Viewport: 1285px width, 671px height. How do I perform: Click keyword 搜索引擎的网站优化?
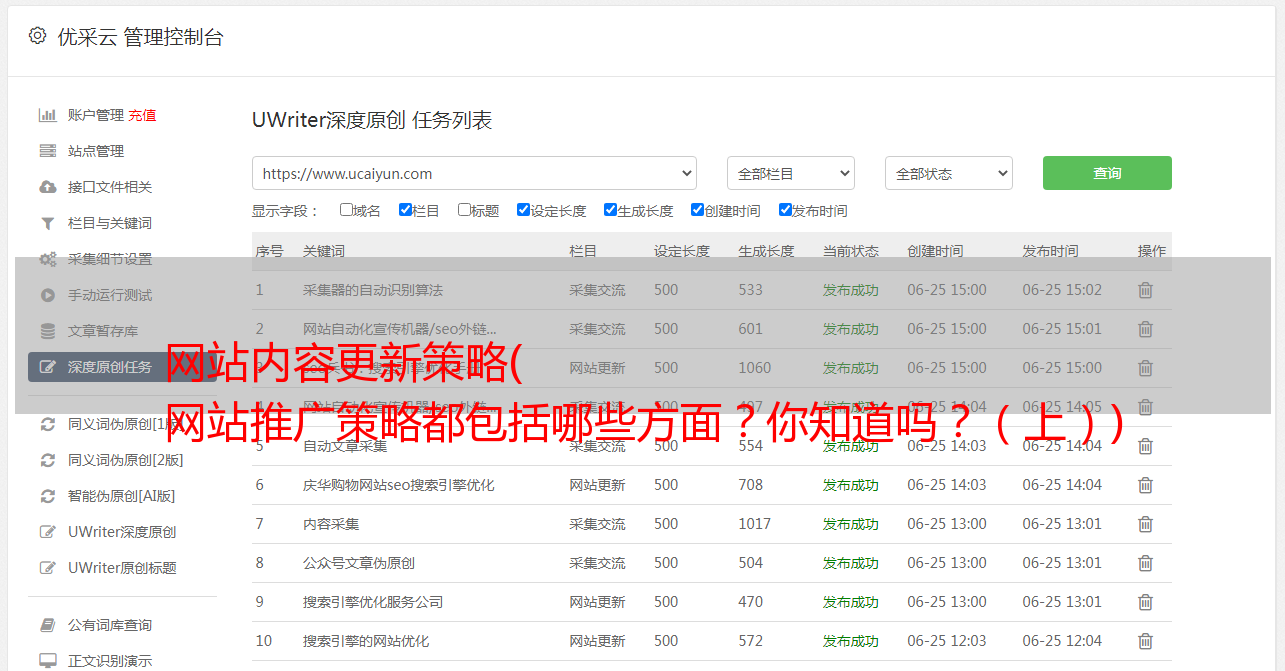tap(366, 641)
